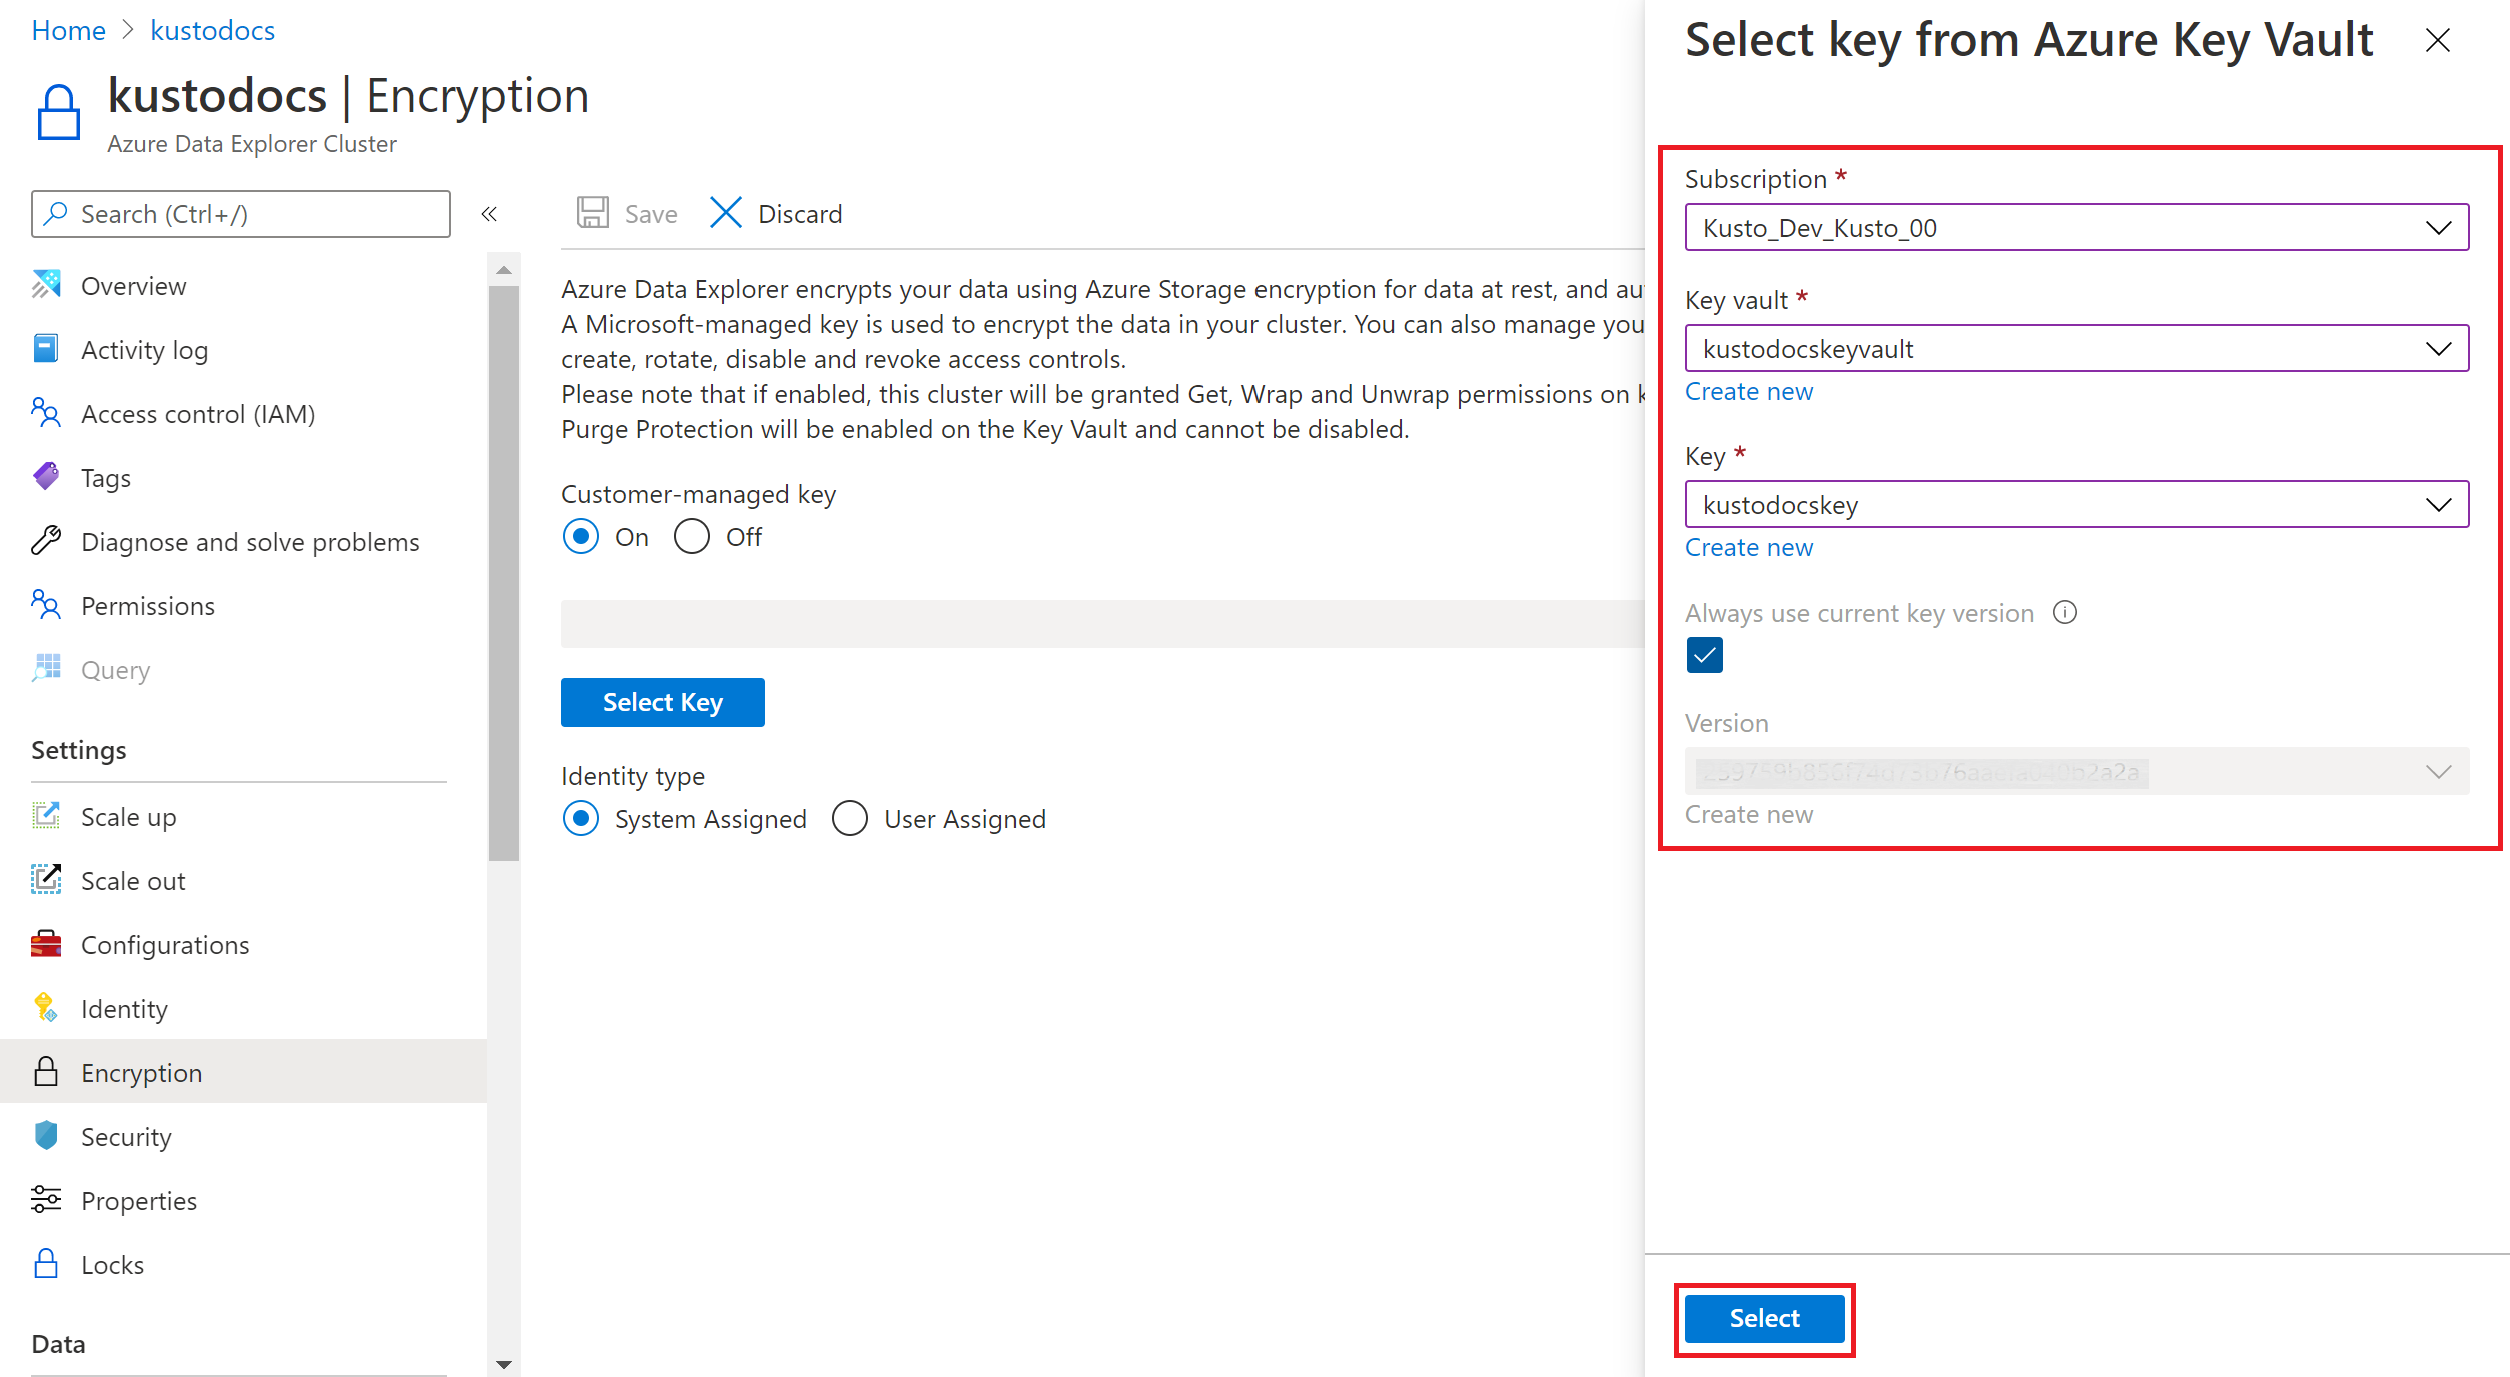Click the Configurations icon in sidebar

tap(46, 943)
